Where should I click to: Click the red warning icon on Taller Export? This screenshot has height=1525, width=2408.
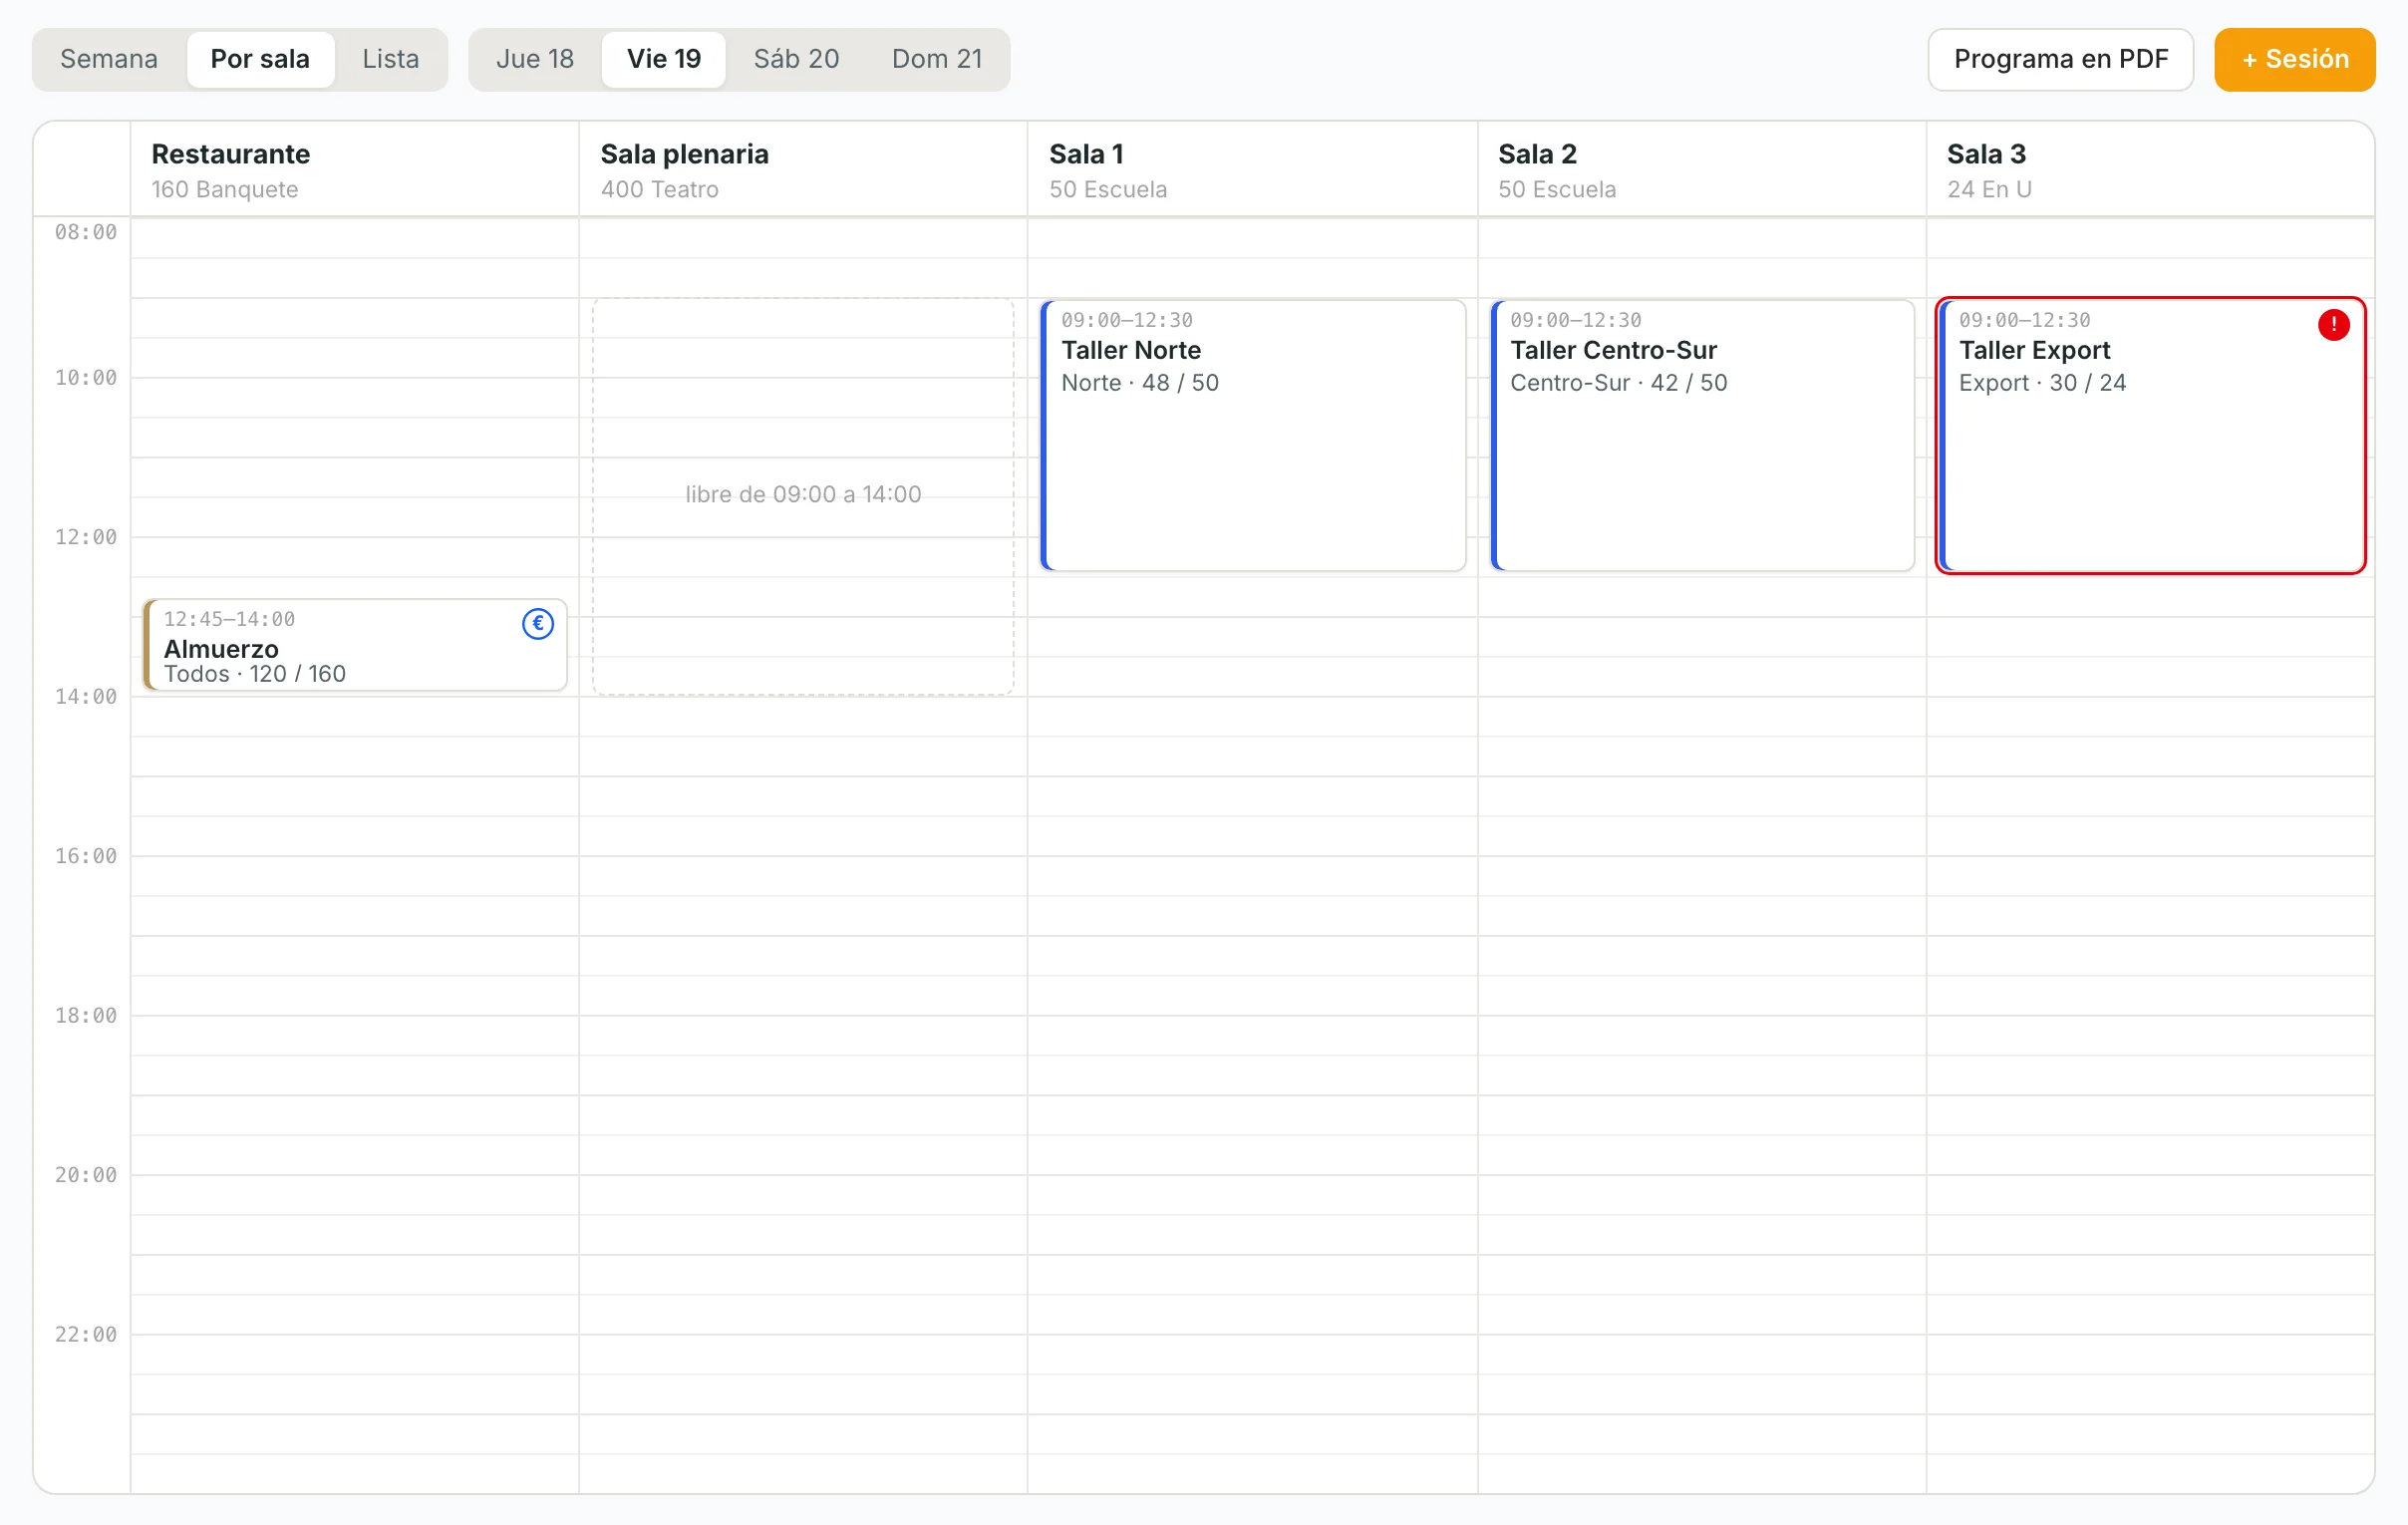pyautogui.click(x=2333, y=325)
